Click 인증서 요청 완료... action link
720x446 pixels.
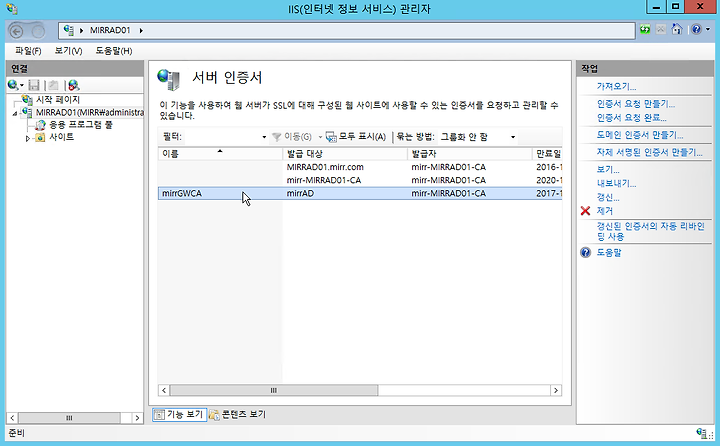(x=632, y=118)
